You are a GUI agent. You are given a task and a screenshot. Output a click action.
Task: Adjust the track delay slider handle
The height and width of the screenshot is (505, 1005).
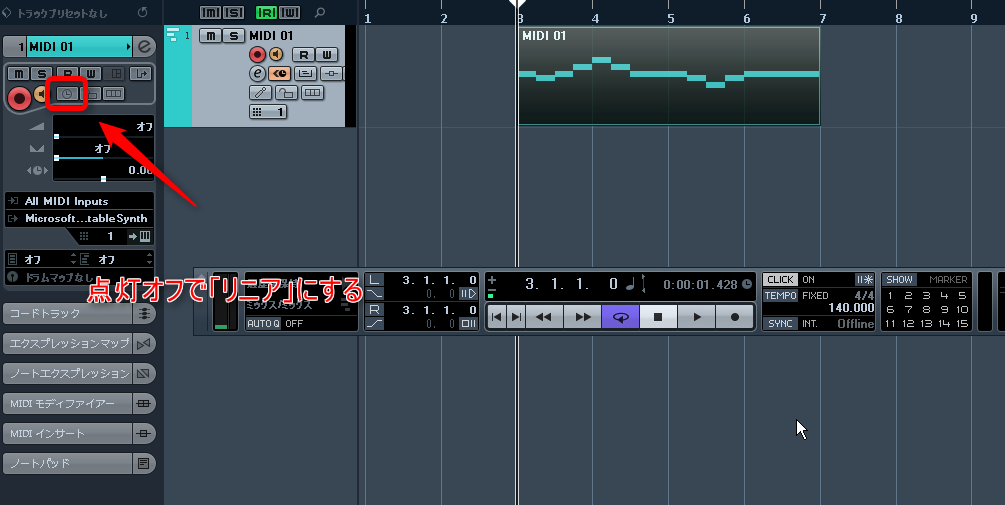click(x=103, y=179)
